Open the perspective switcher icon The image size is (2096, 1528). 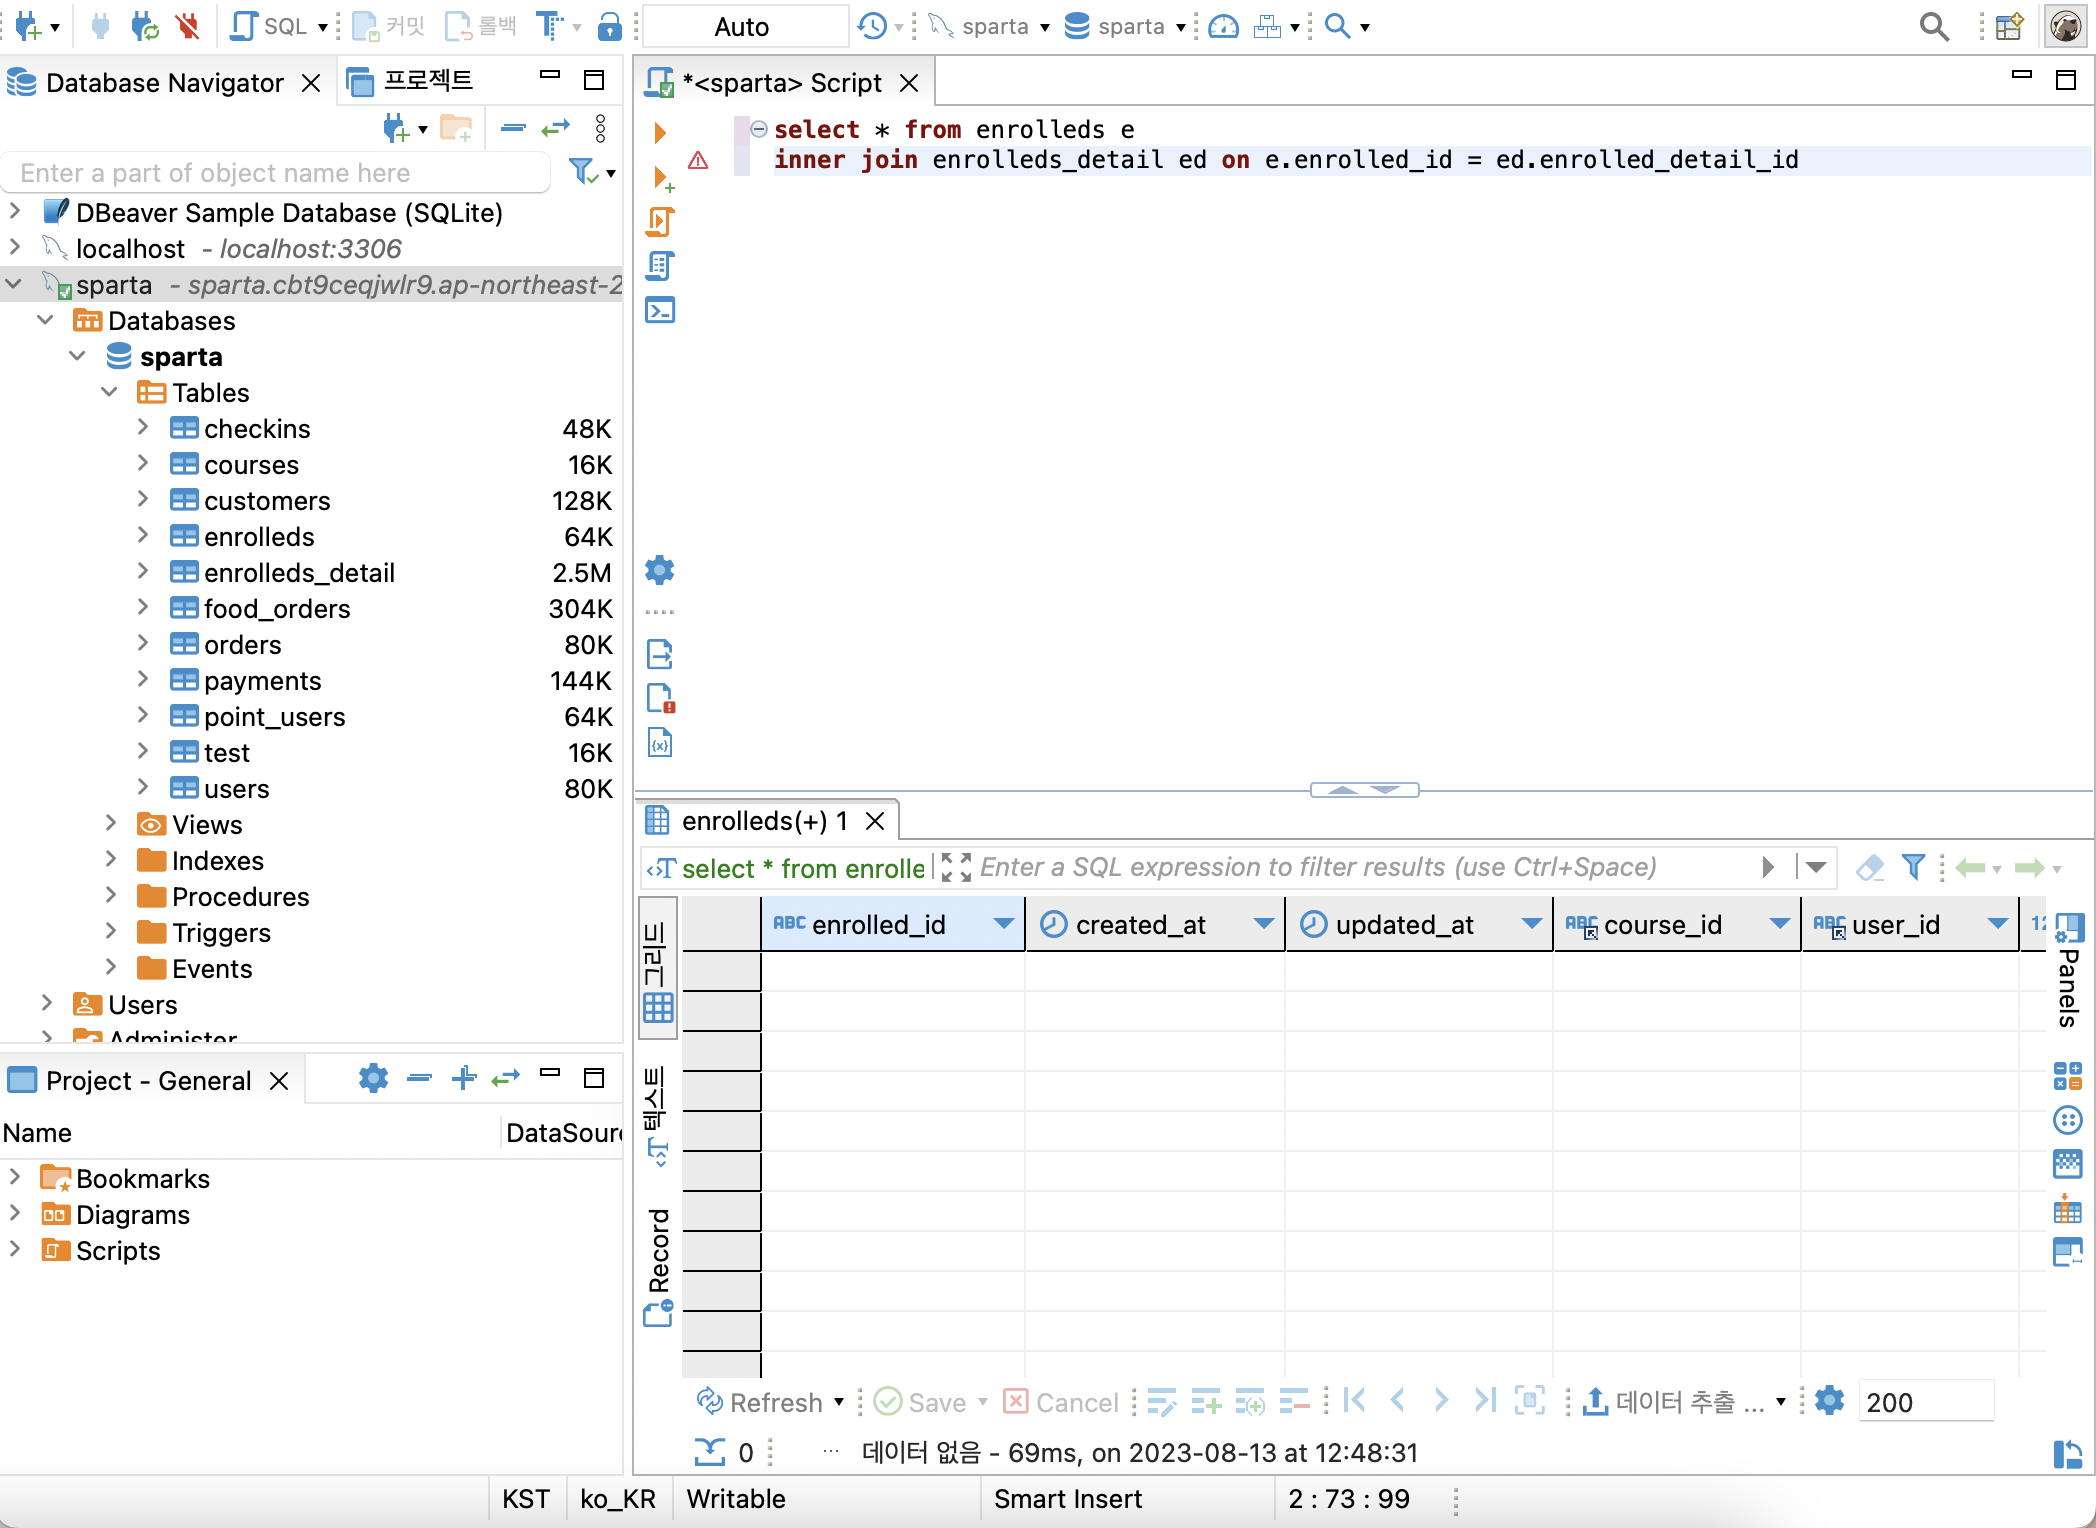(x=2009, y=26)
